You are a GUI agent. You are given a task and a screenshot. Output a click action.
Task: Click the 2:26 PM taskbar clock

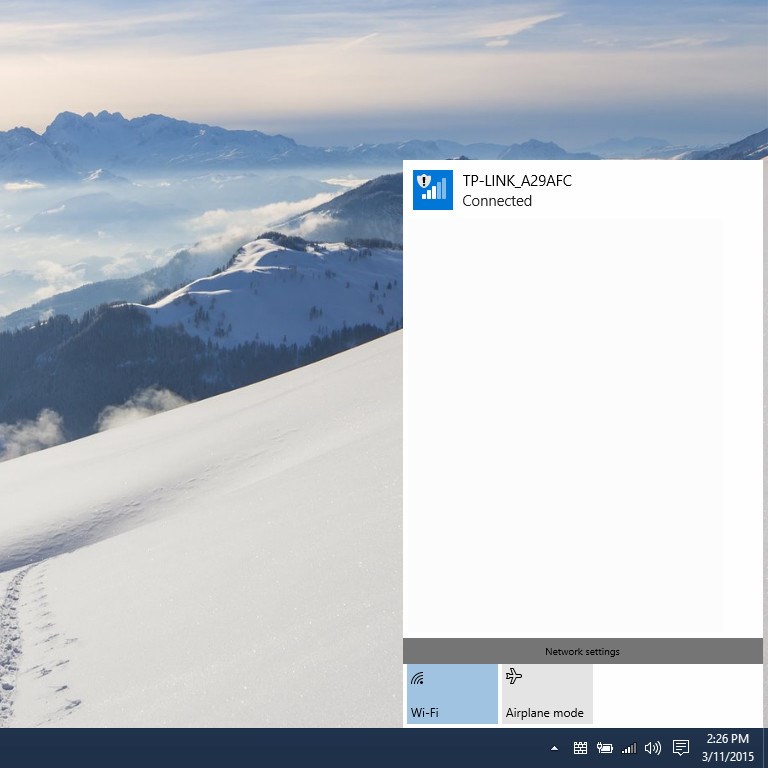[x=727, y=739]
